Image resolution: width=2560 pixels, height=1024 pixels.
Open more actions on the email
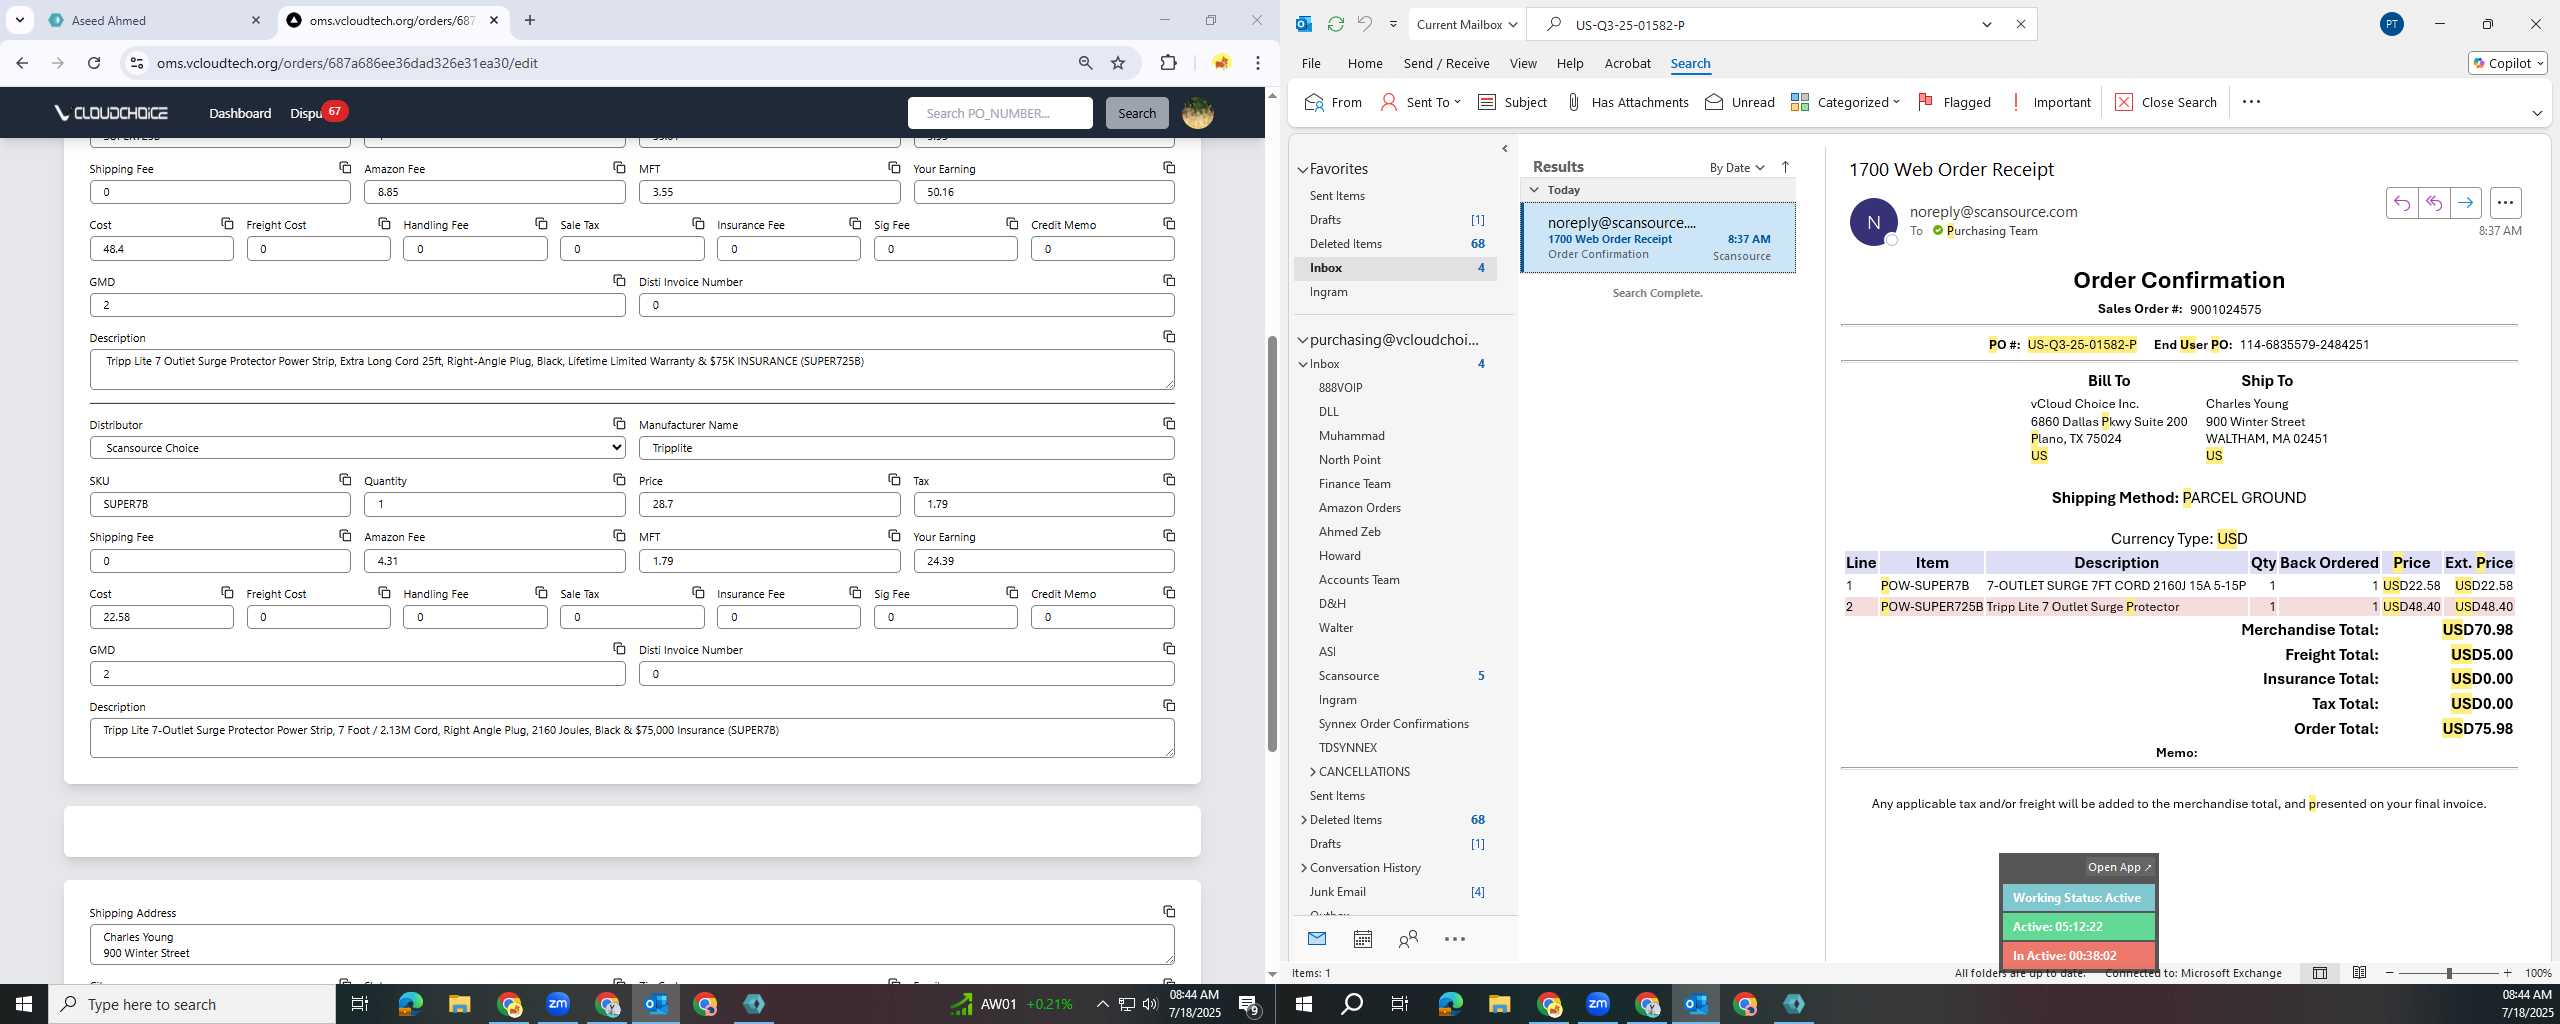point(2505,203)
